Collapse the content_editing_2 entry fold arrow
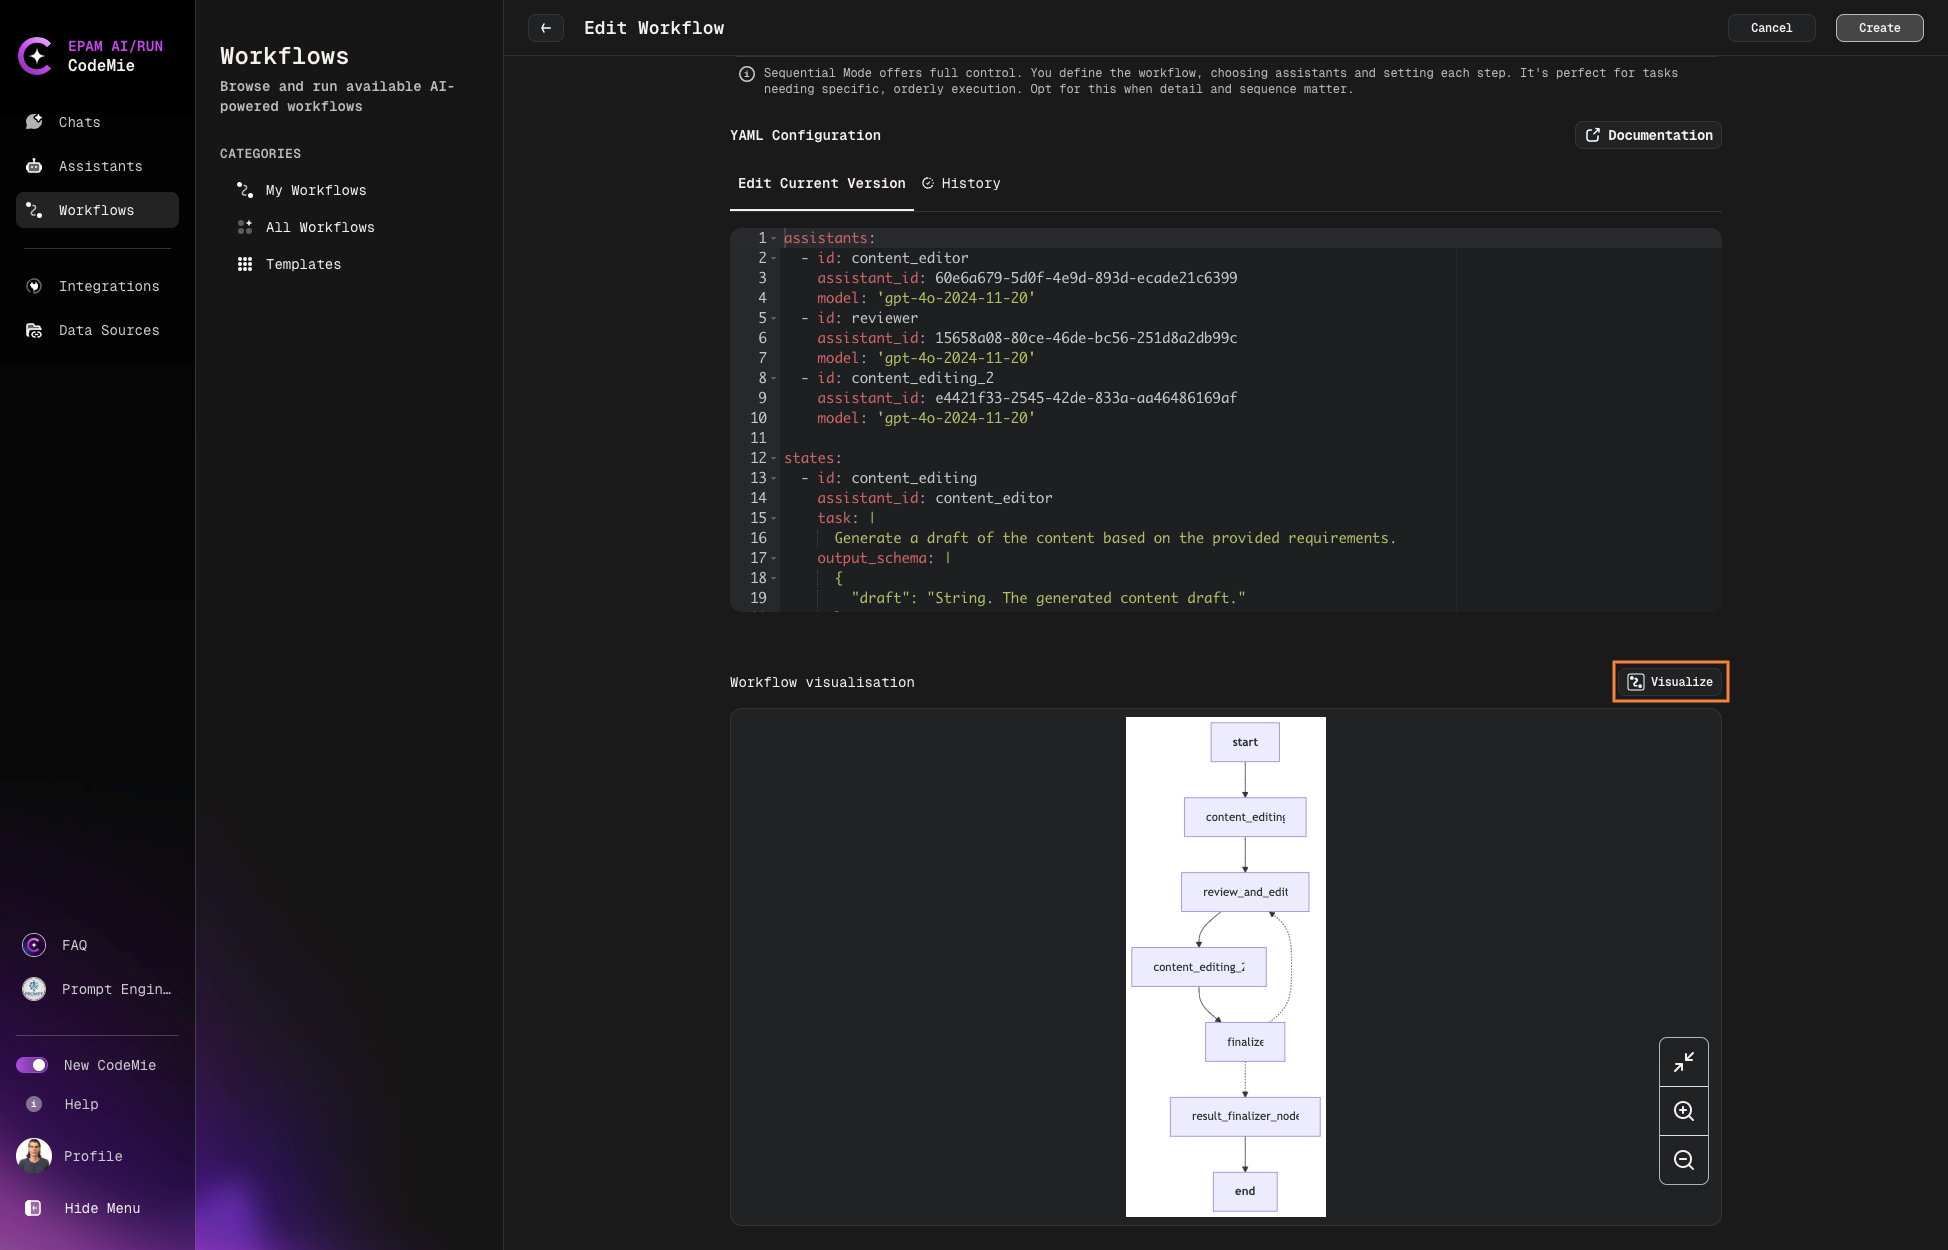 [773, 378]
